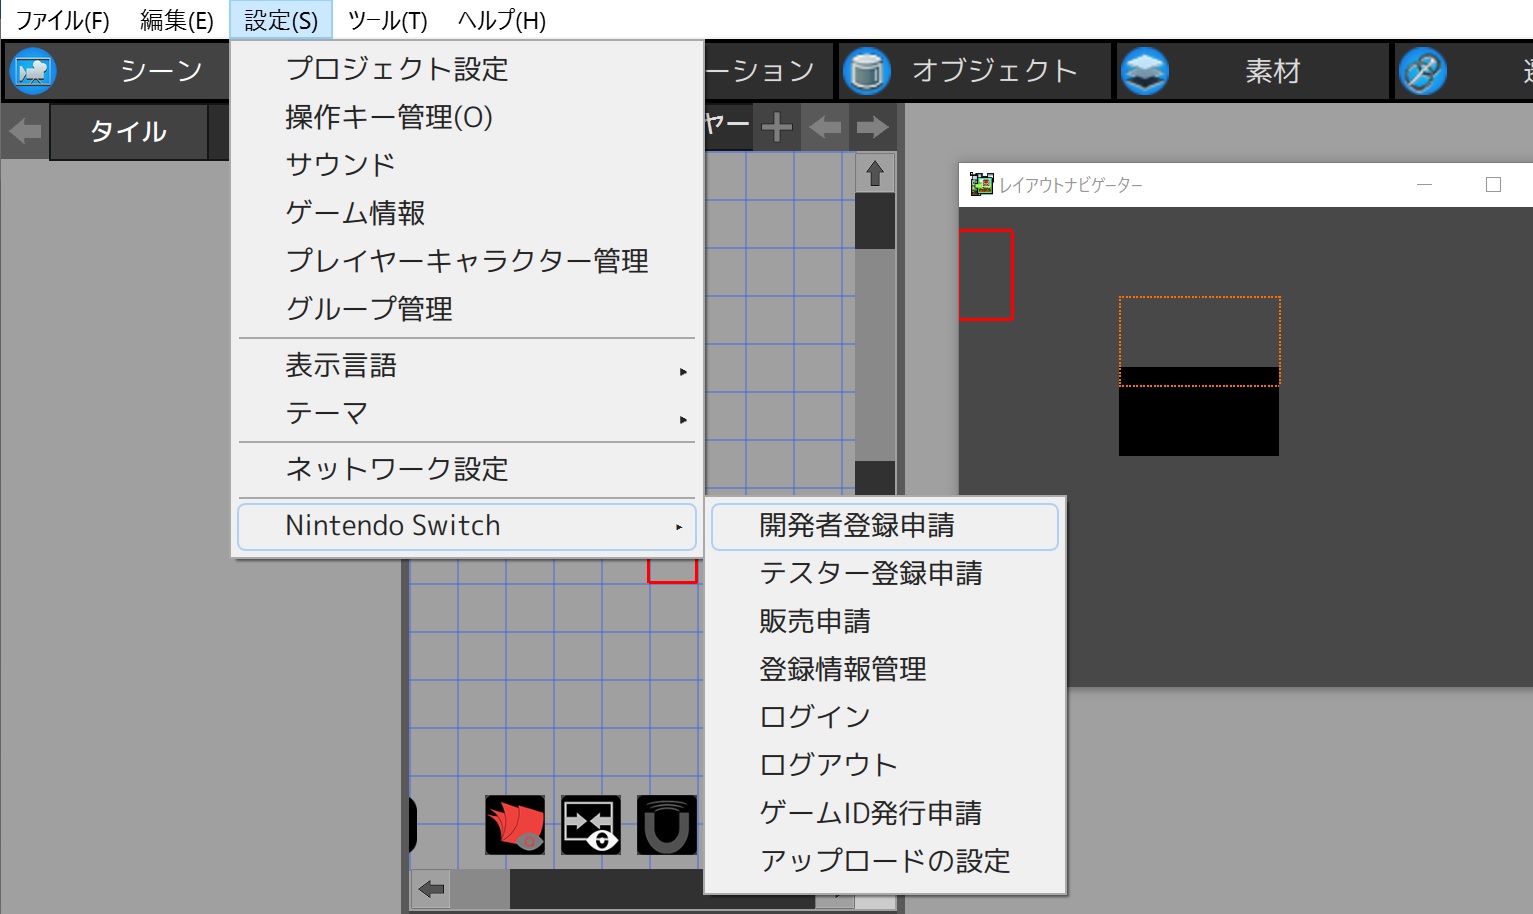Select ゲームID発行申請
Screen dimensions: 1533x914
pos(885,814)
